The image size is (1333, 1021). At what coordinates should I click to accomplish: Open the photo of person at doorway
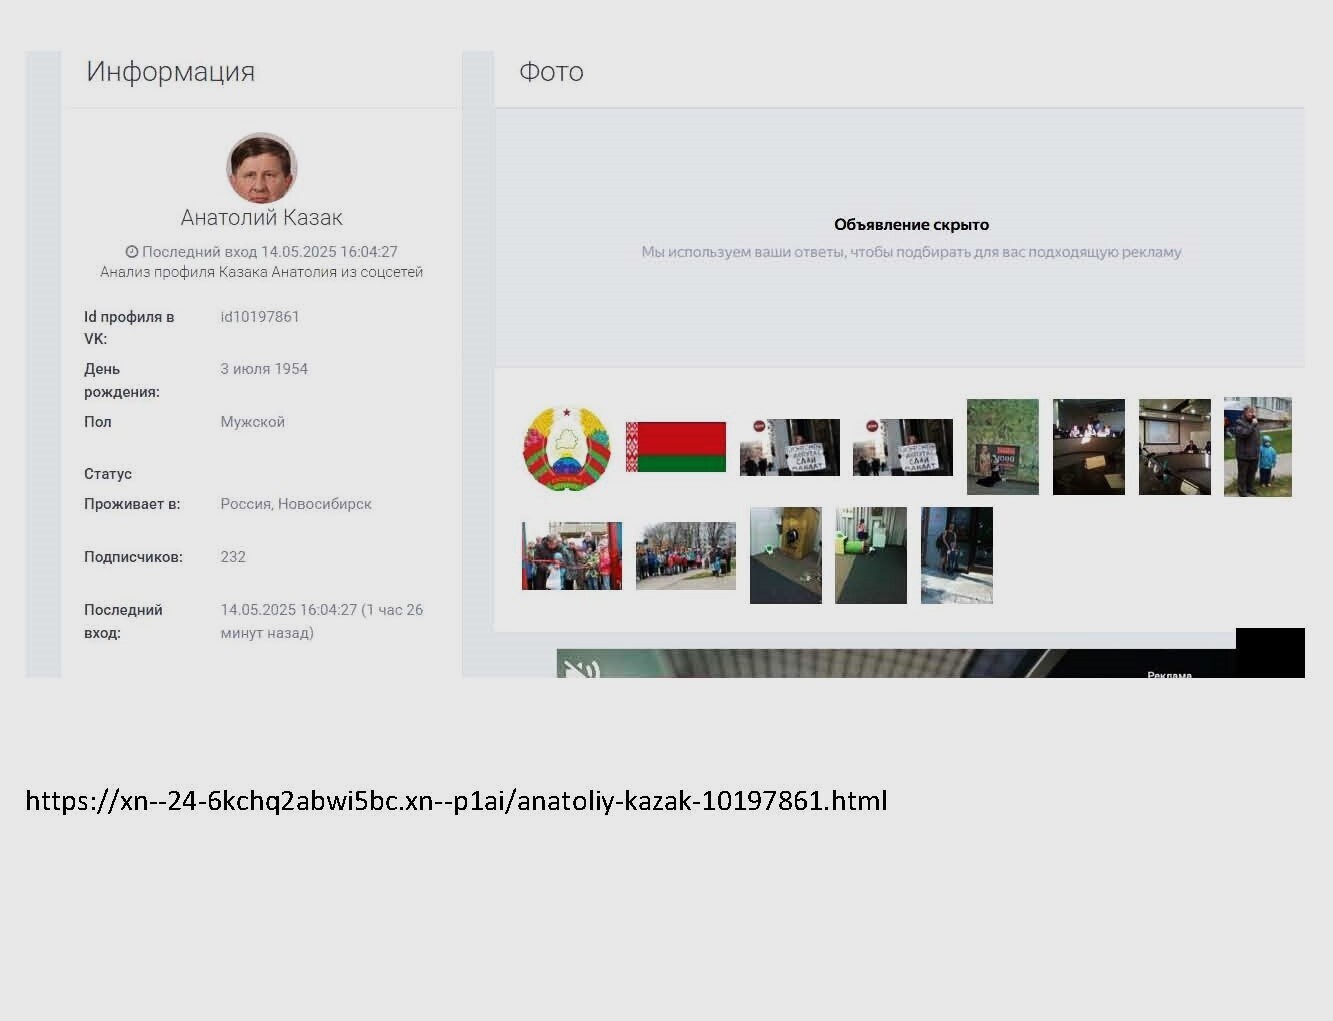(957, 556)
